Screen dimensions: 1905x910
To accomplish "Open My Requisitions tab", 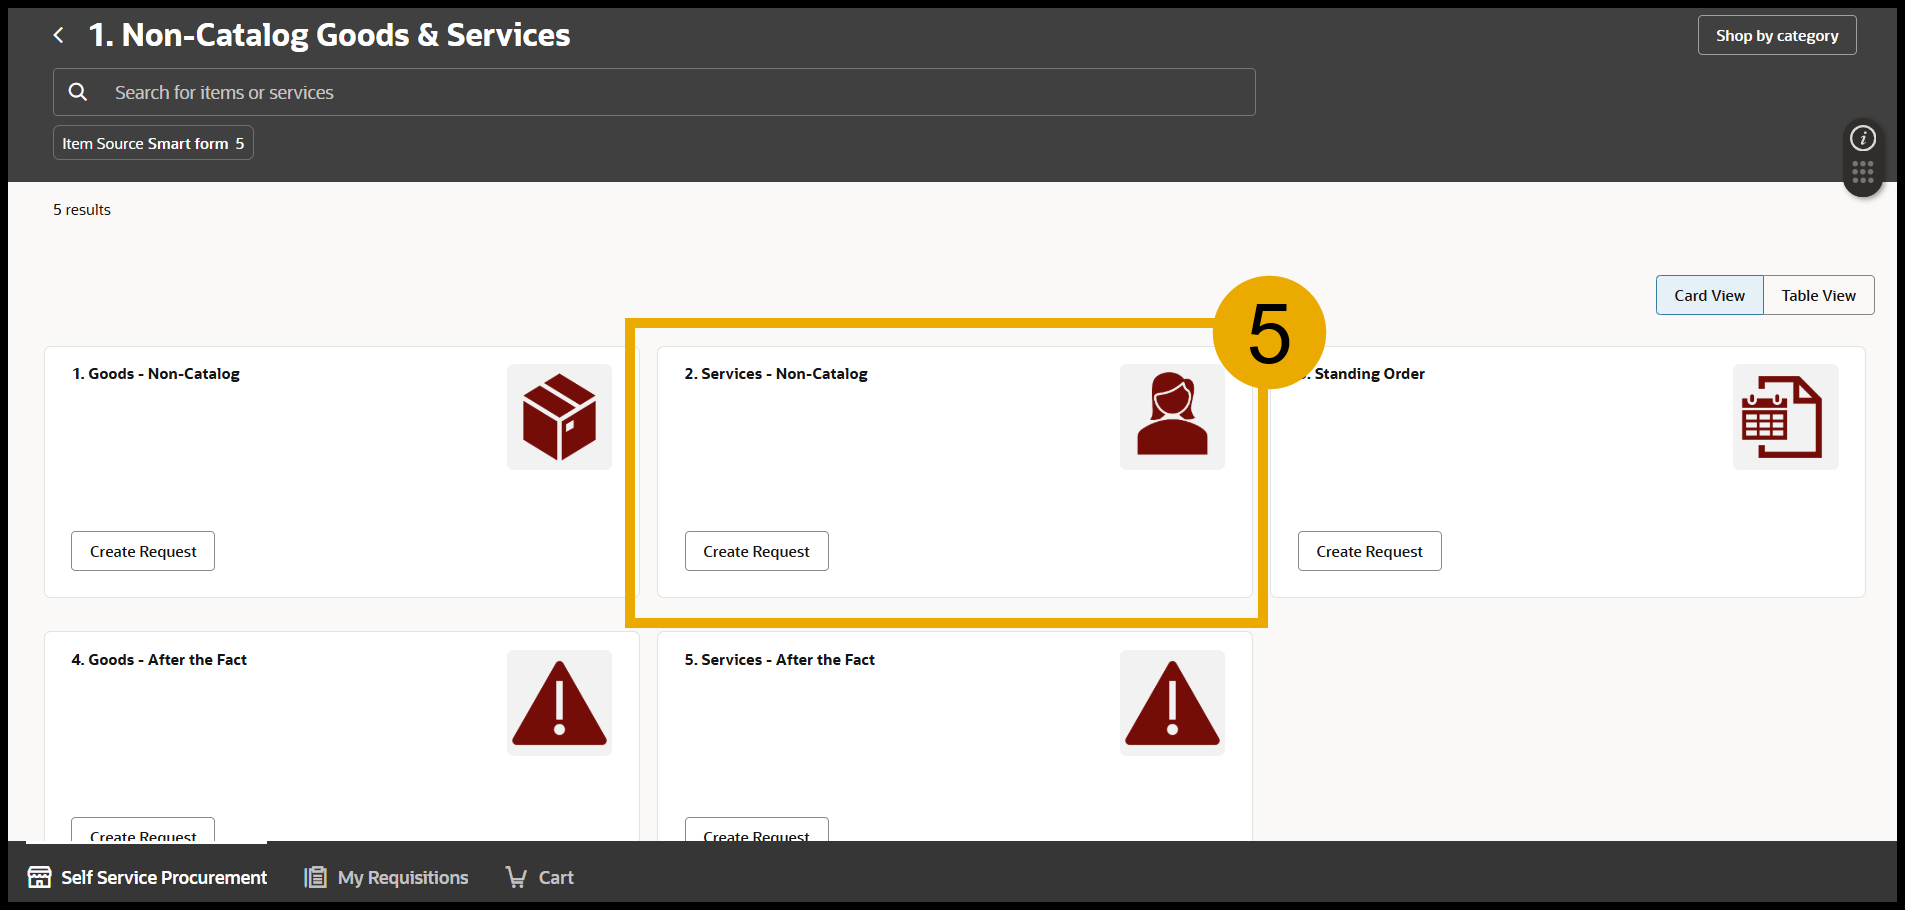I will click(387, 877).
